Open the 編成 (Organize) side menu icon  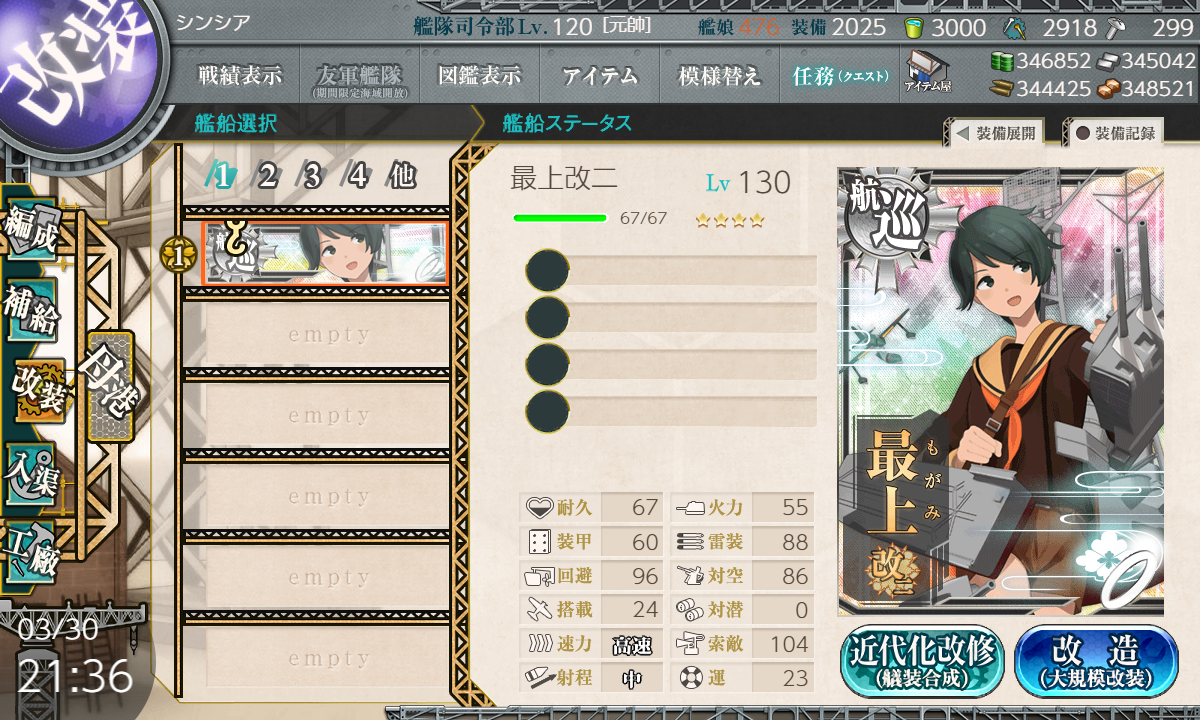pos(32,232)
